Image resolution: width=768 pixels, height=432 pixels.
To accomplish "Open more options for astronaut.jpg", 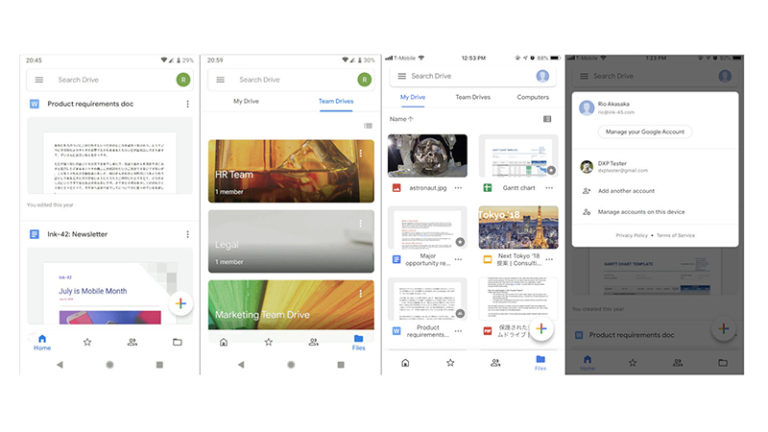I will click(458, 188).
